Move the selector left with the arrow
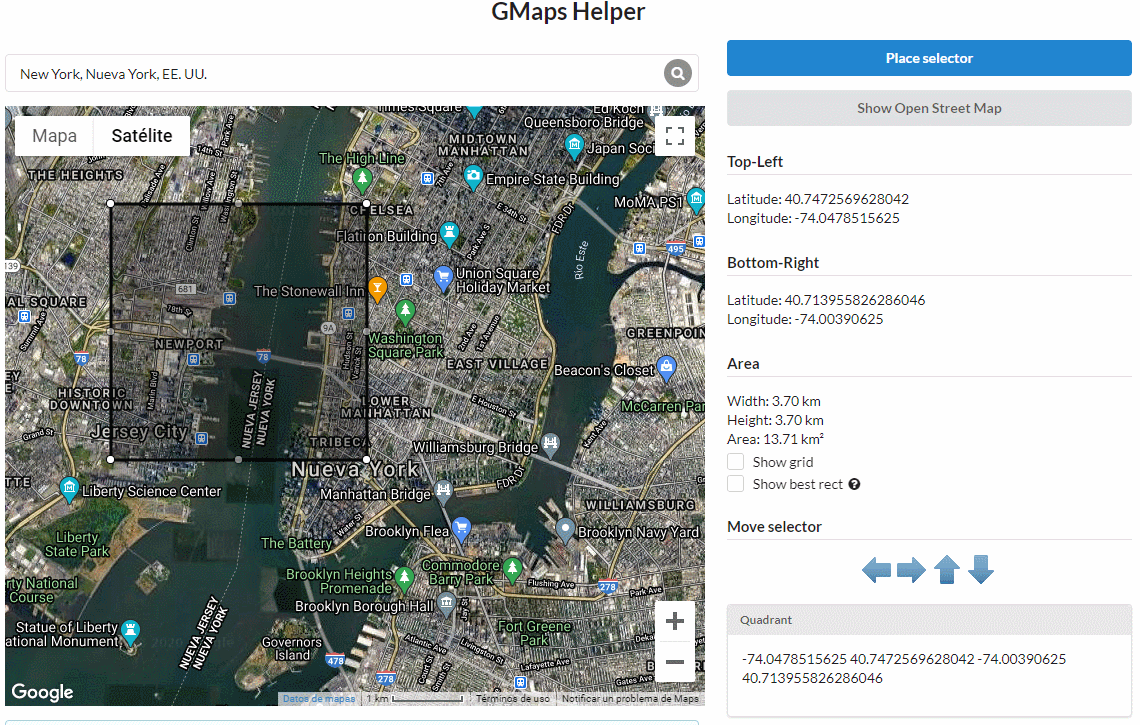Viewport: 1140px width, 725px height. tap(877, 570)
